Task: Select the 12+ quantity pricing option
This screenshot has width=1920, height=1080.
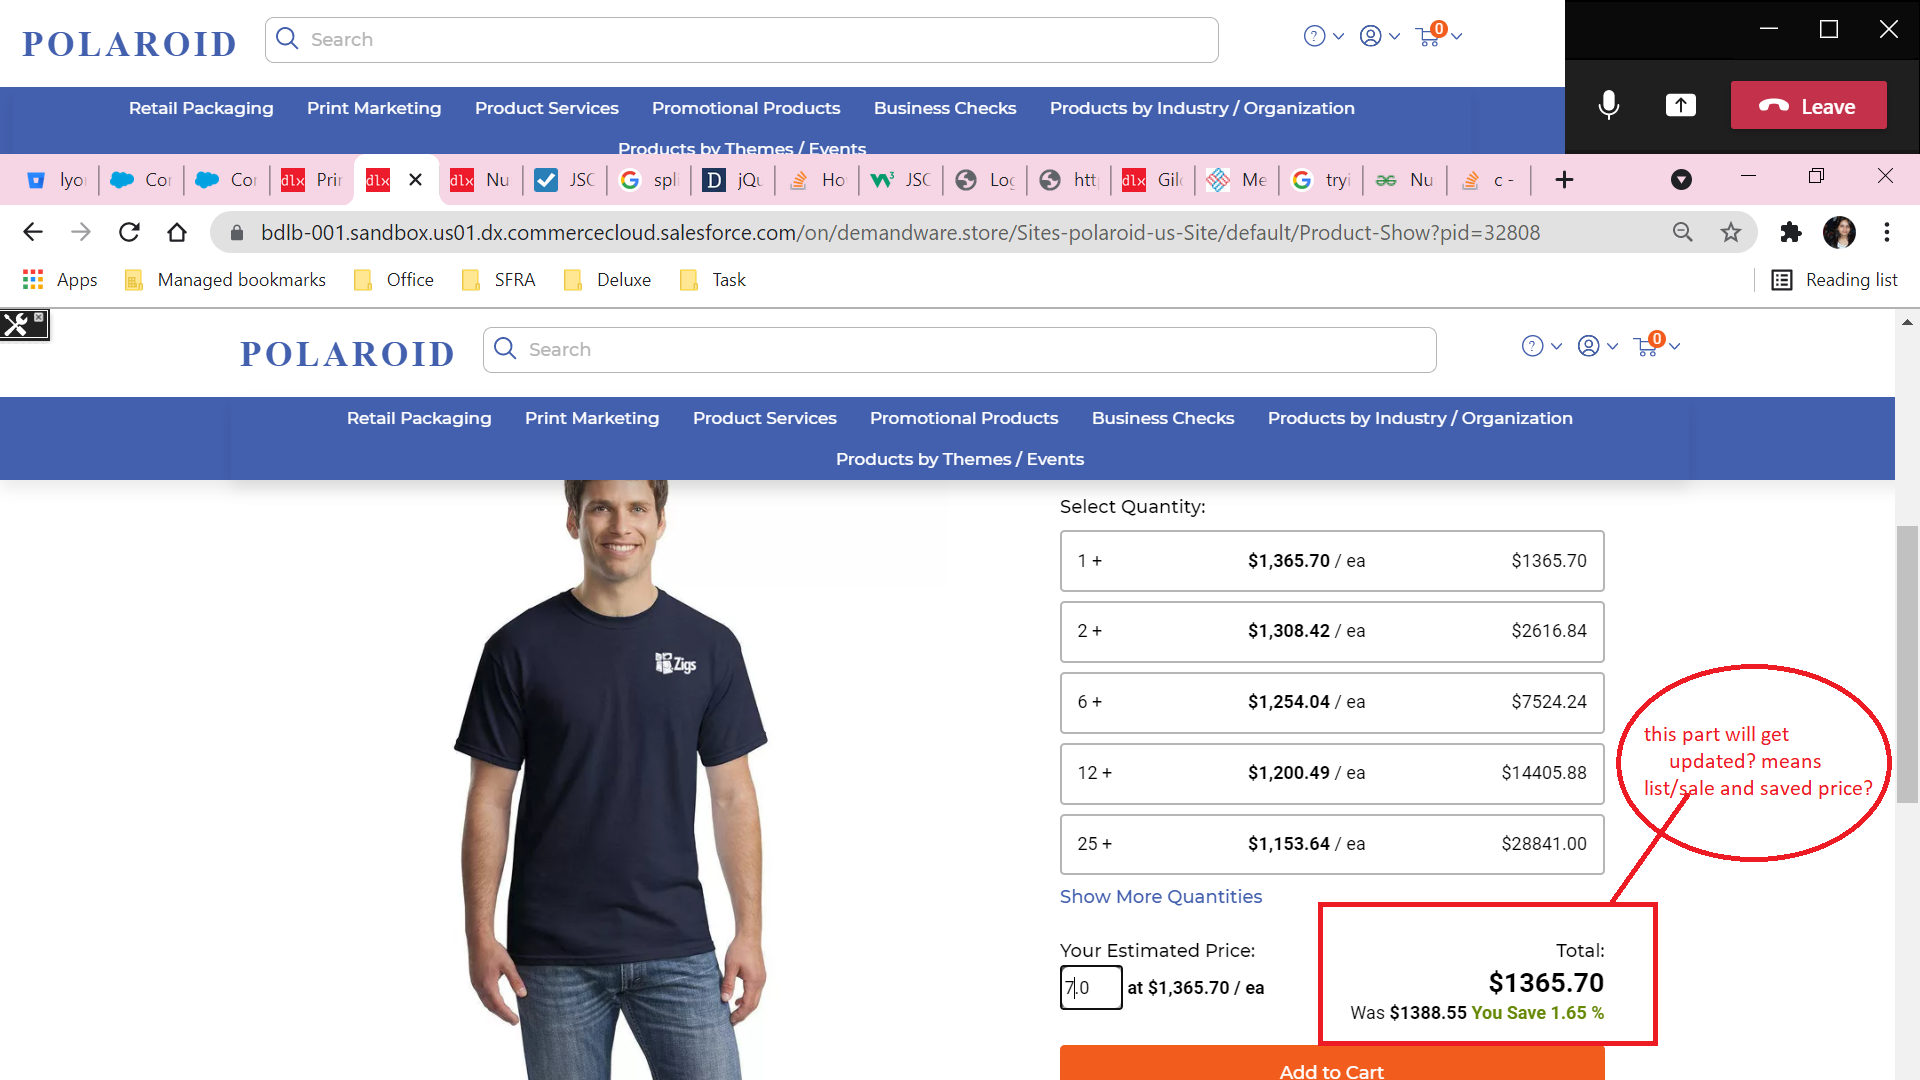Action: click(x=1331, y=773)
